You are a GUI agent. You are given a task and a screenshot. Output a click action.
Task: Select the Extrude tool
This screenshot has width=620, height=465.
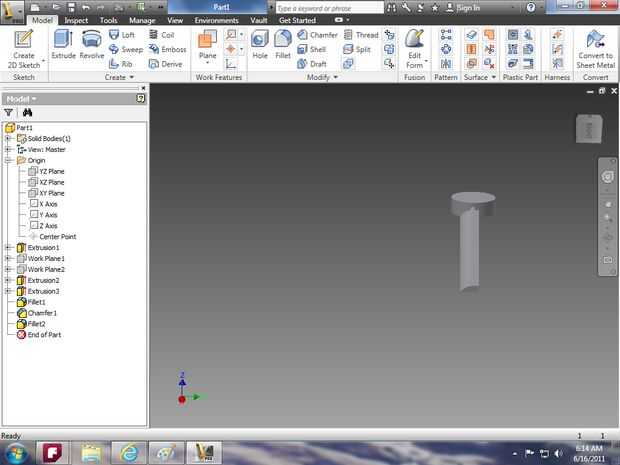63,44
